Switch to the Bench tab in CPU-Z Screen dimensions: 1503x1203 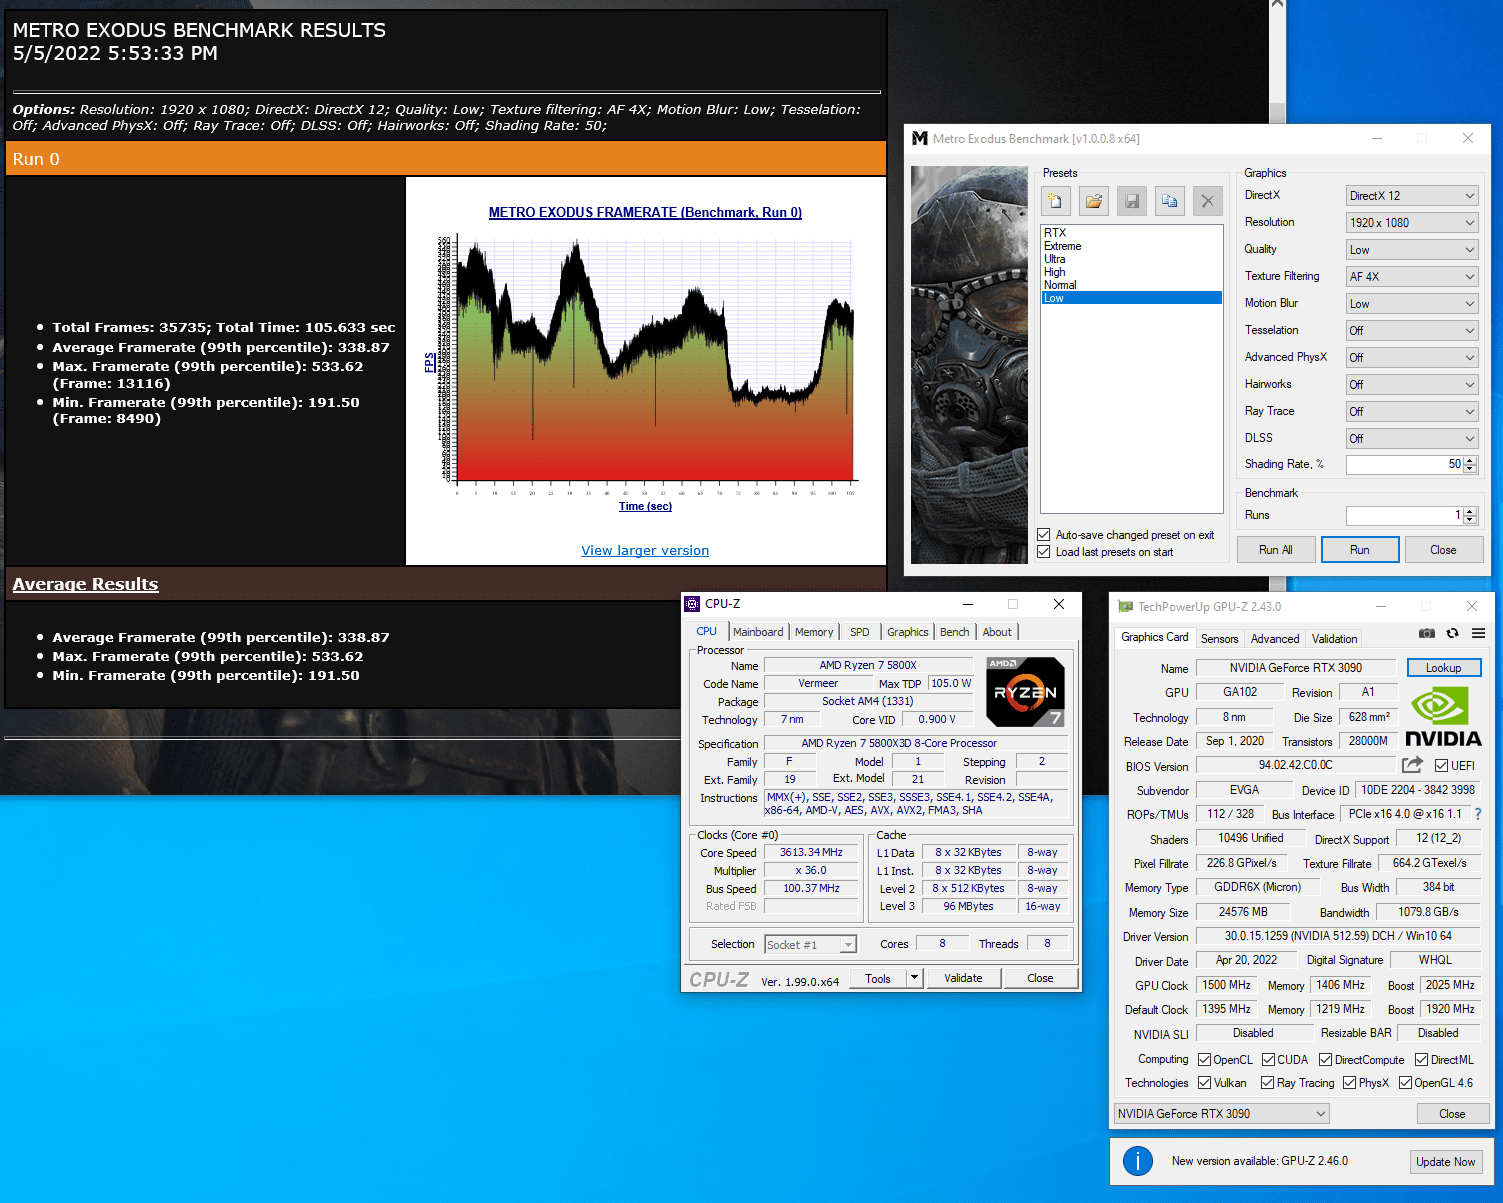[x=955, y=632]
